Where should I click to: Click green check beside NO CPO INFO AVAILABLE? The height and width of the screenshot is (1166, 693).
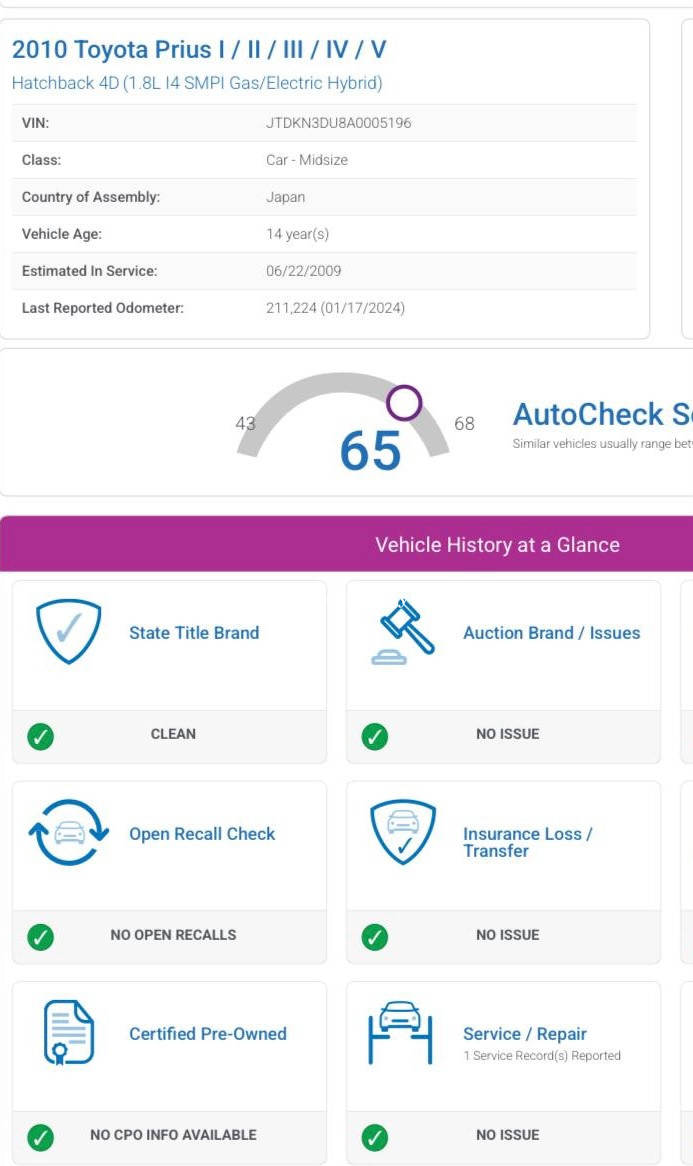coord(40,1138)
